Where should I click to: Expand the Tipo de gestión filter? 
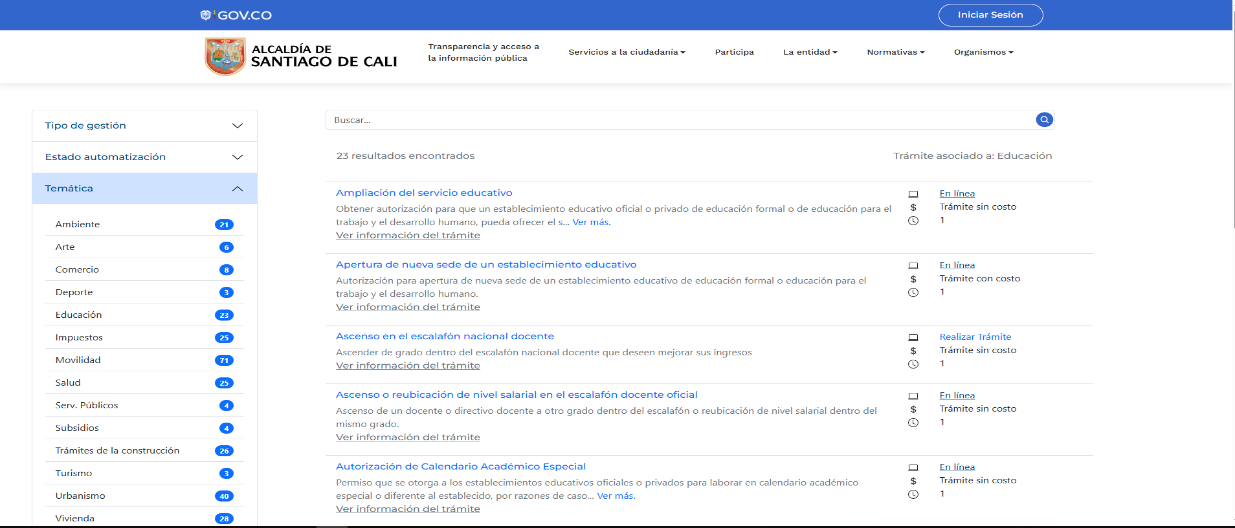coord(145,126)
